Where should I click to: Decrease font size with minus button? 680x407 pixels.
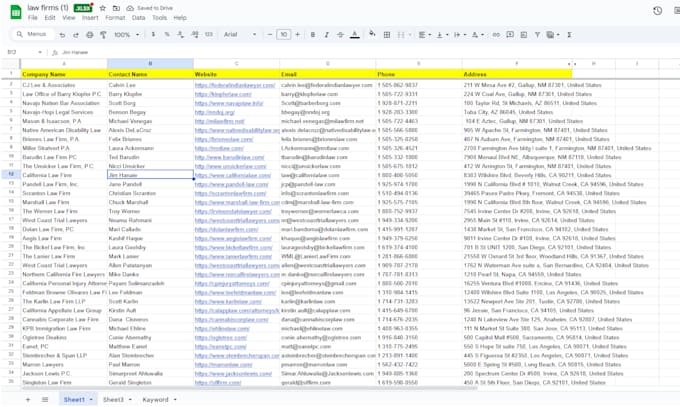(x=269, y=34)
